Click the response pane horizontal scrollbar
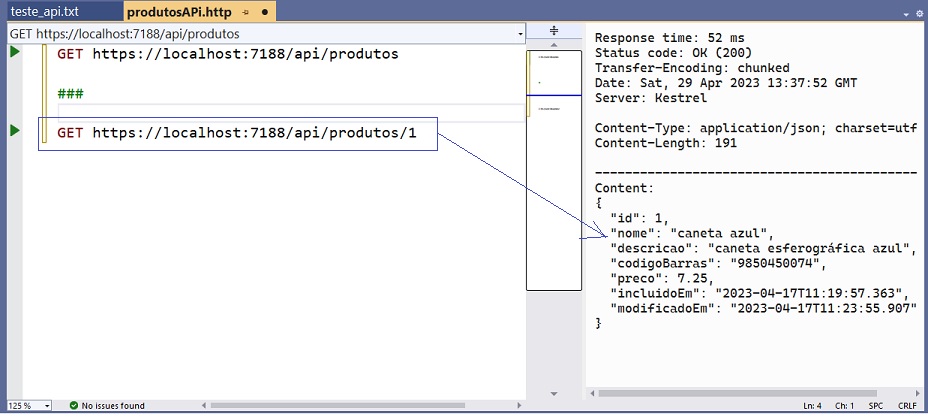928x420 pixels. tap(737, 393)
